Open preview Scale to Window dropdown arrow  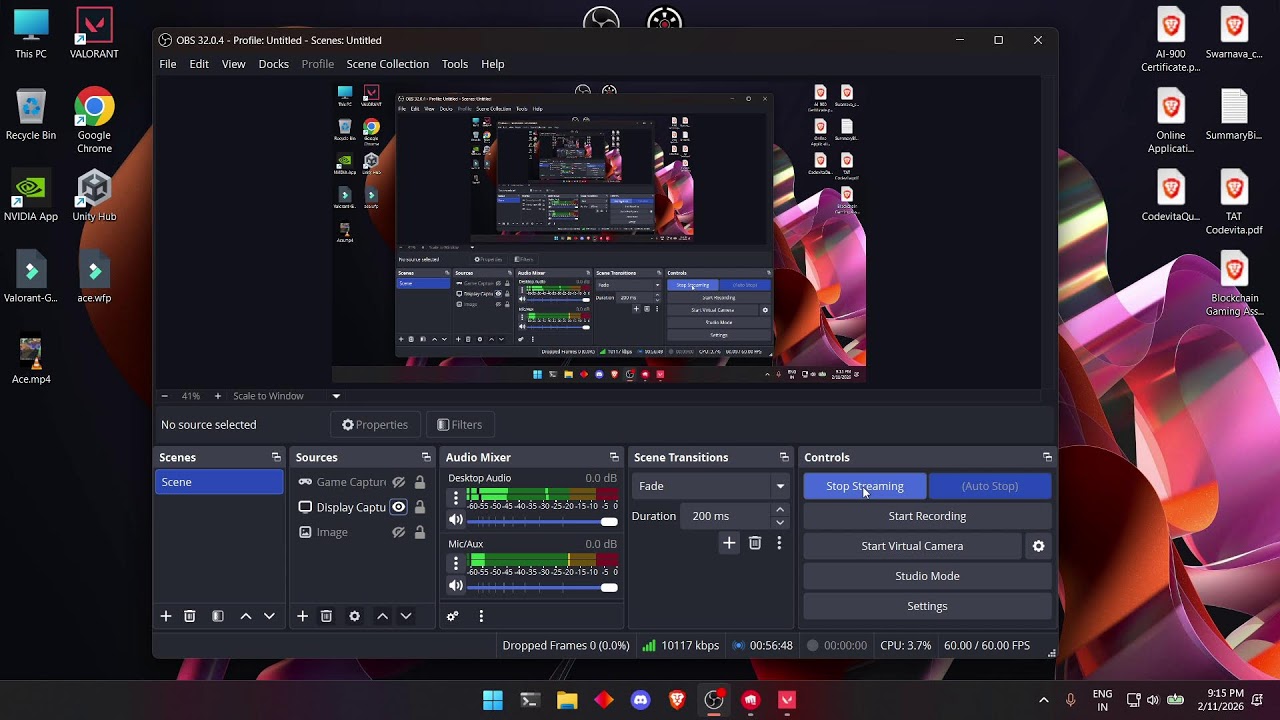(x=336, y=396)
